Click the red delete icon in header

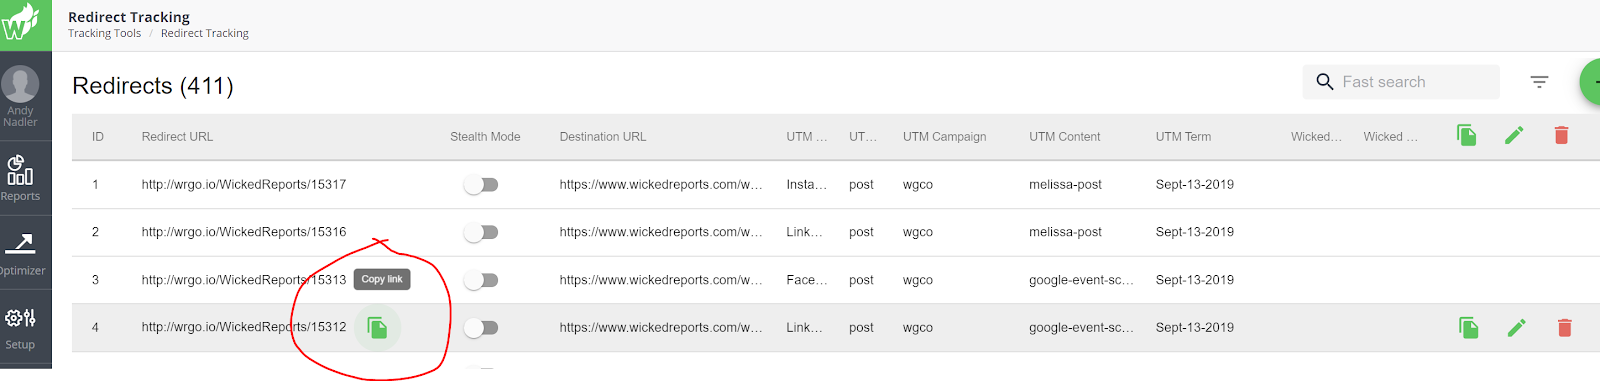[1561, 135]
